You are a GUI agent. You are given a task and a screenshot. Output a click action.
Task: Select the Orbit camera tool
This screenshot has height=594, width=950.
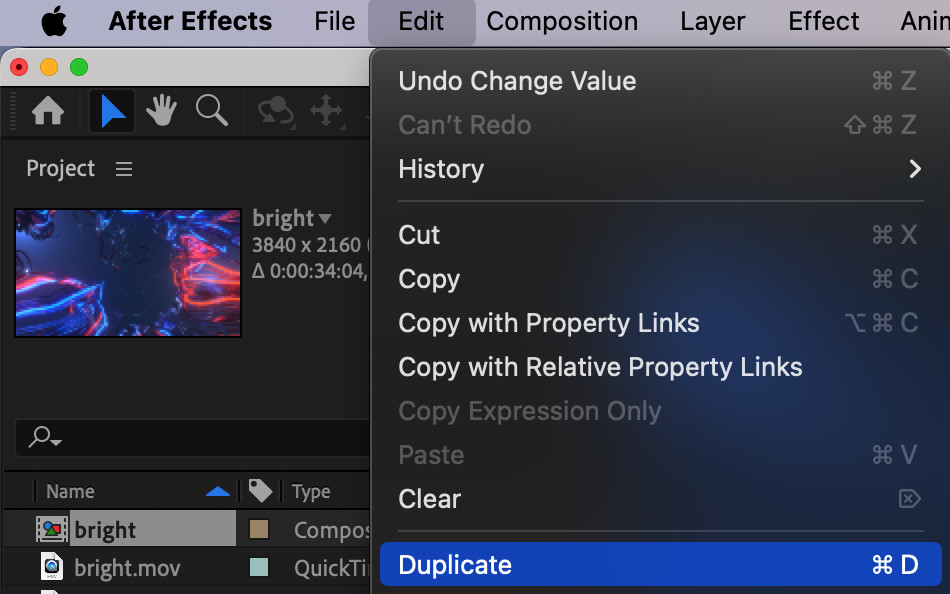pyautogui.click(x=275, y=111)
